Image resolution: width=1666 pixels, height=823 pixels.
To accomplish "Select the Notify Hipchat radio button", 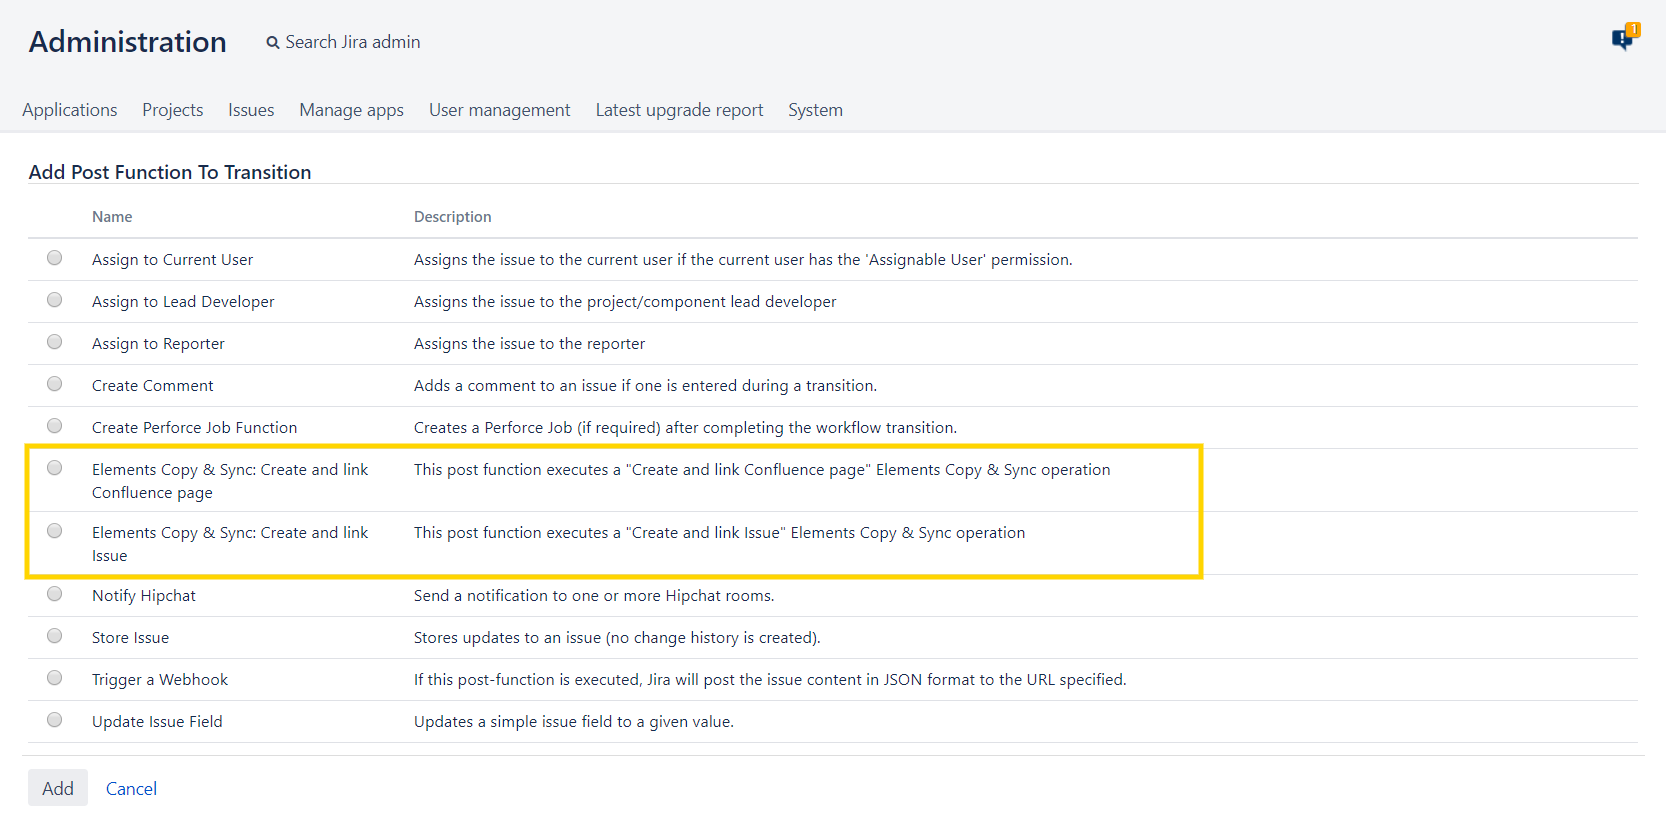I will click(x=55, y=594).
